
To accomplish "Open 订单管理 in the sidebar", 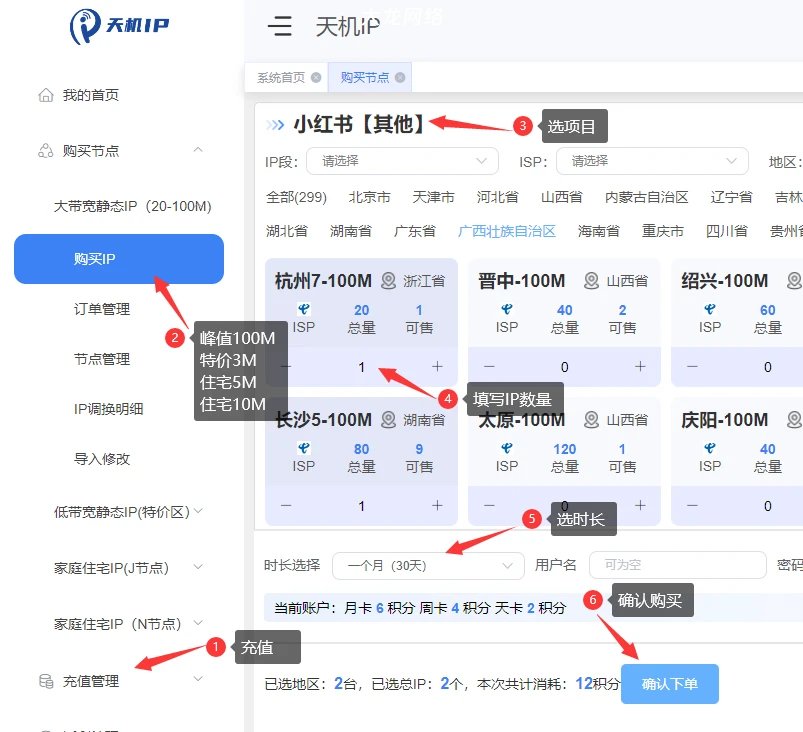I will point(102,309).
